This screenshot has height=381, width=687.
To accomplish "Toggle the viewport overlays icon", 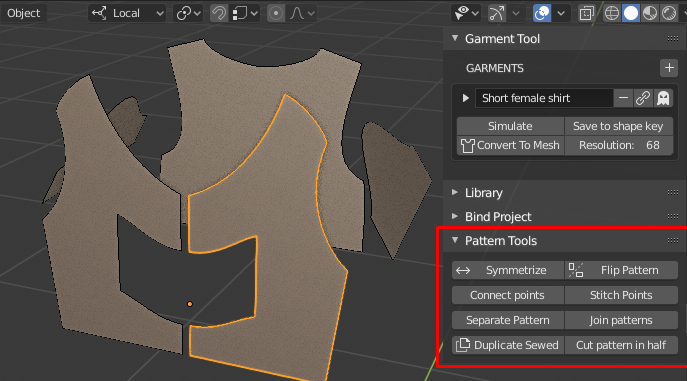I will pos(542,13).
